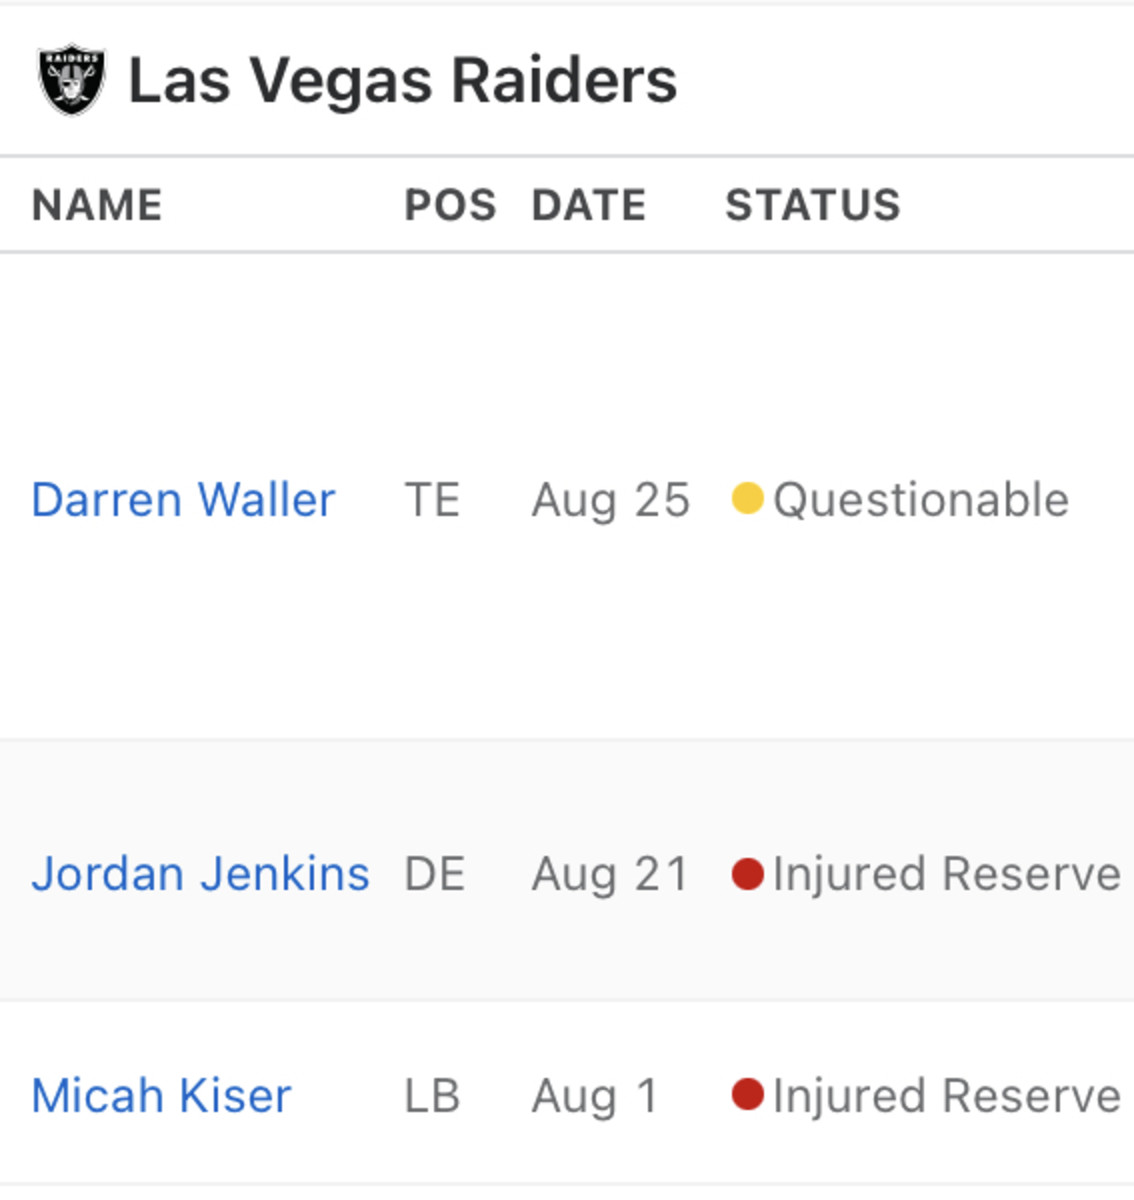
Task: Open Darren Waller's player page
Action: (x=183, y=499)
